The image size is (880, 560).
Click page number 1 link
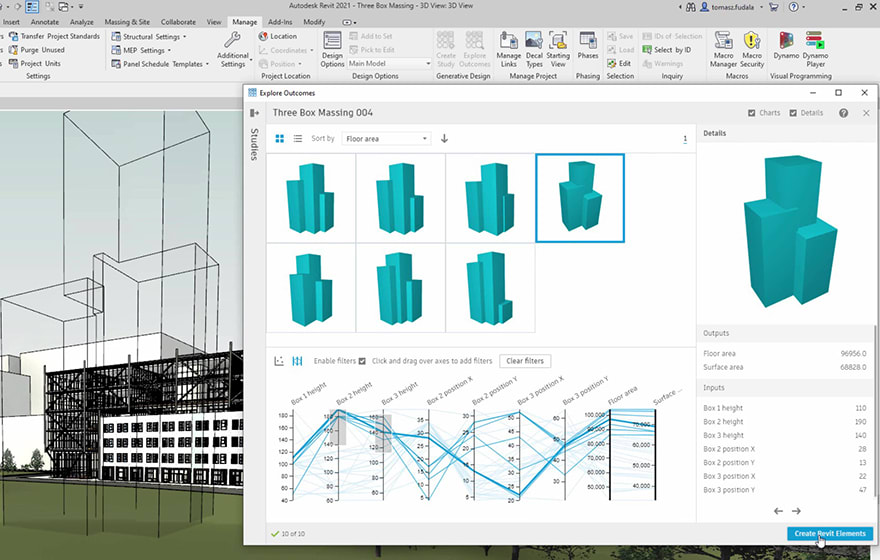685,139
